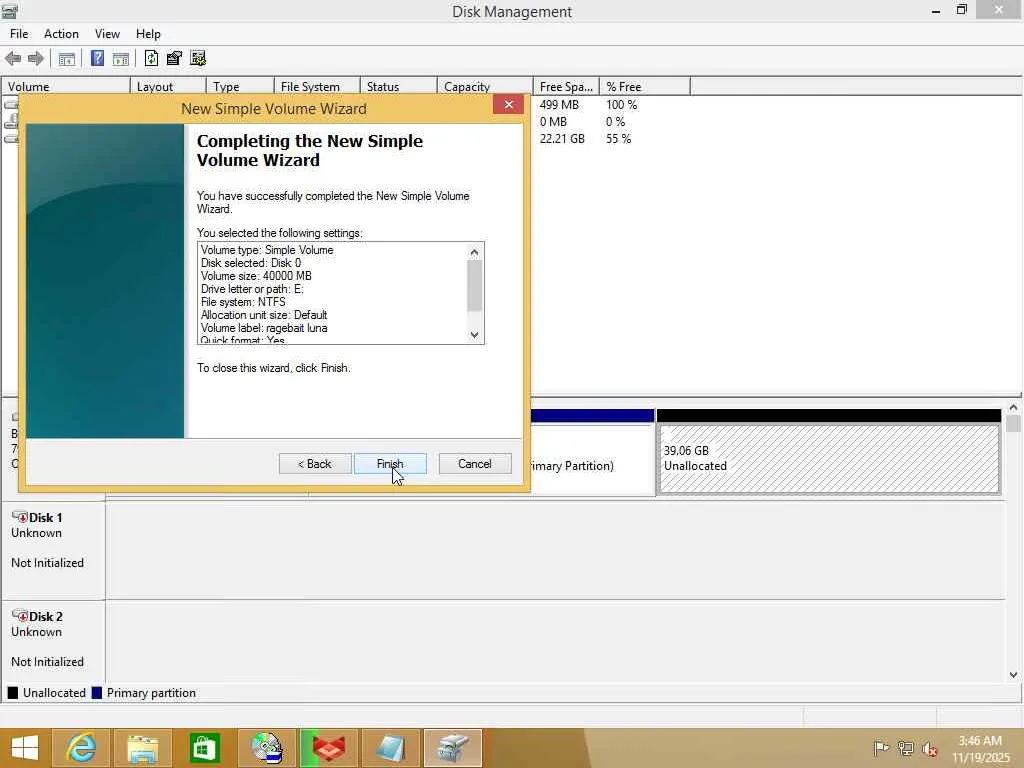This screenshot has width=1024, height=768.
Task: Launch Internet Explorer from taskbar
Action: [82, 748]
